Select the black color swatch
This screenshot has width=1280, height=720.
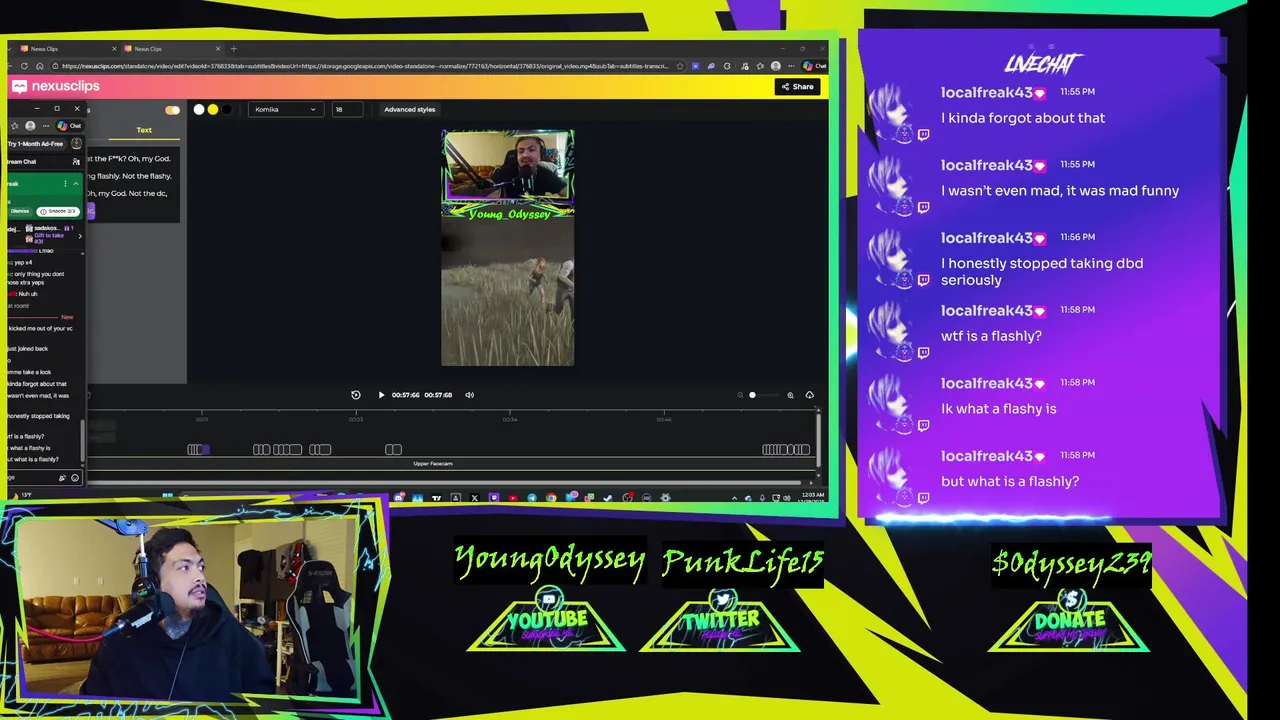pos(225,109)
